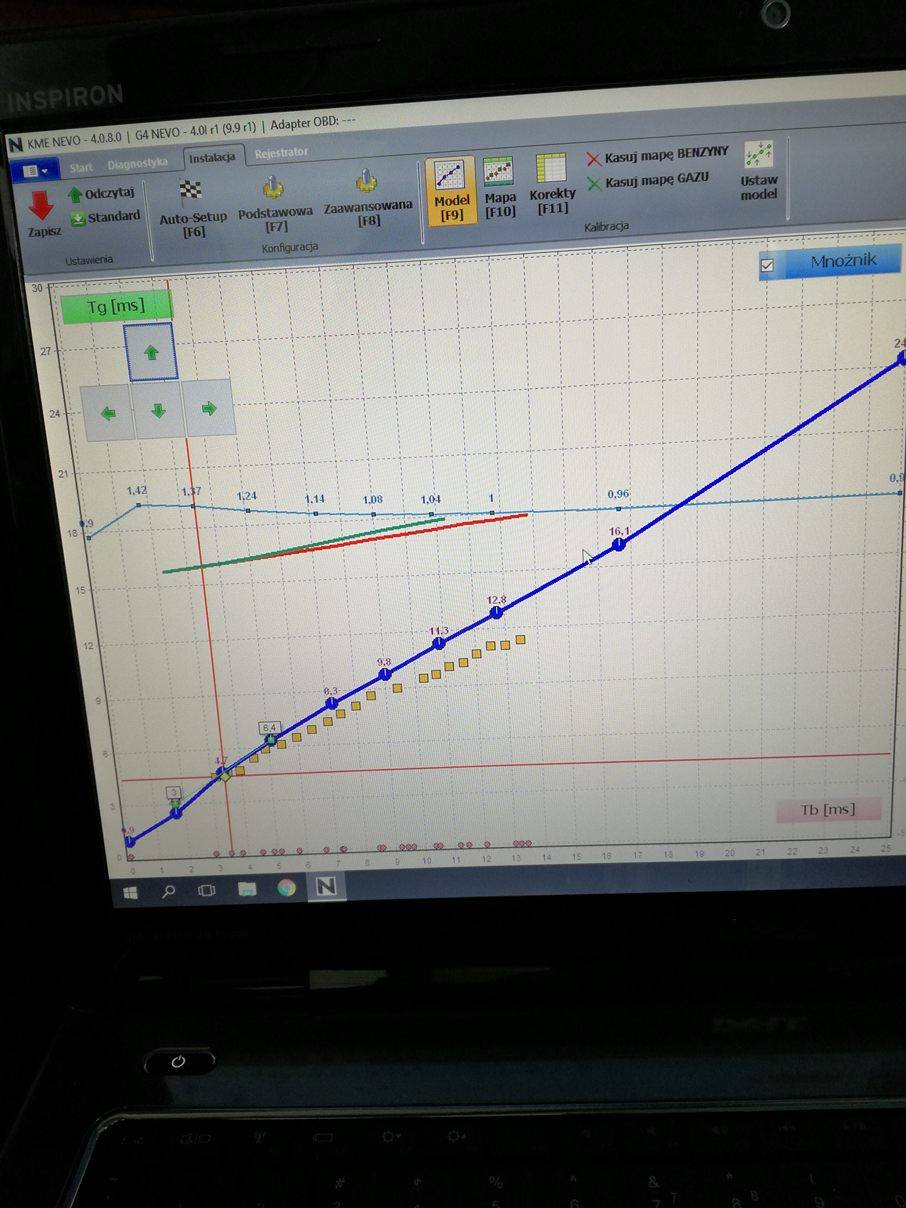The width and height of the screenshot is (906, 1208).
Task: Click Odczytaj to read controller settings
Action: click(x=102, y=194)
